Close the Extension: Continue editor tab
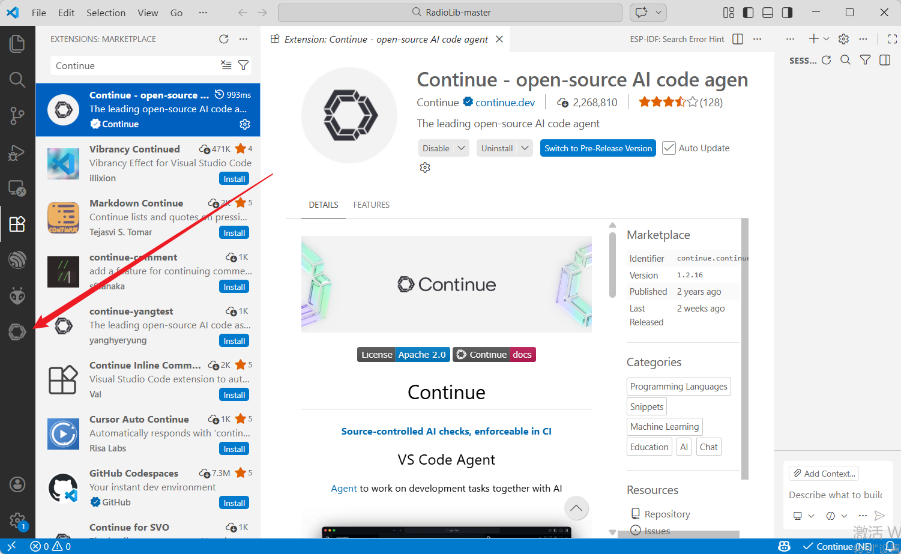Screen dimensions: 901x554 click(x=499, y=39)
